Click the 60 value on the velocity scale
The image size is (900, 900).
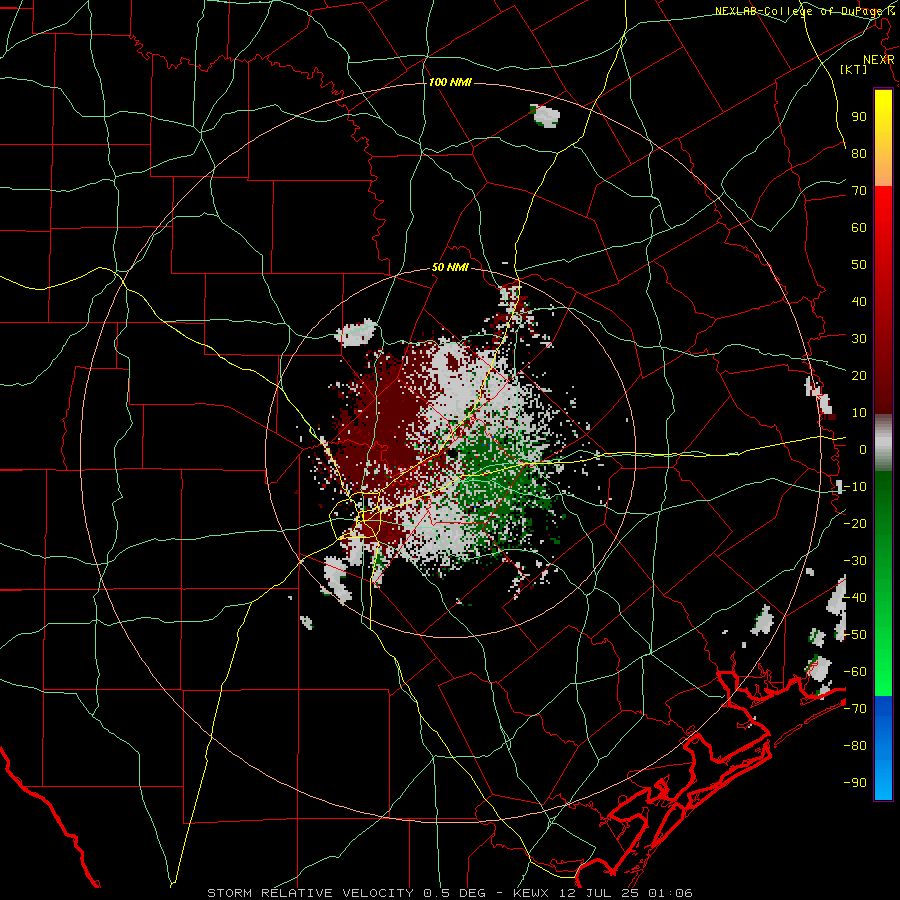[859, 227]
